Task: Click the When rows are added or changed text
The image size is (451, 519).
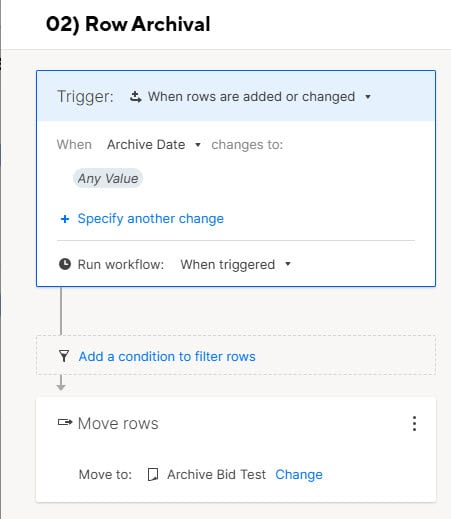Action: click(252, 97)
